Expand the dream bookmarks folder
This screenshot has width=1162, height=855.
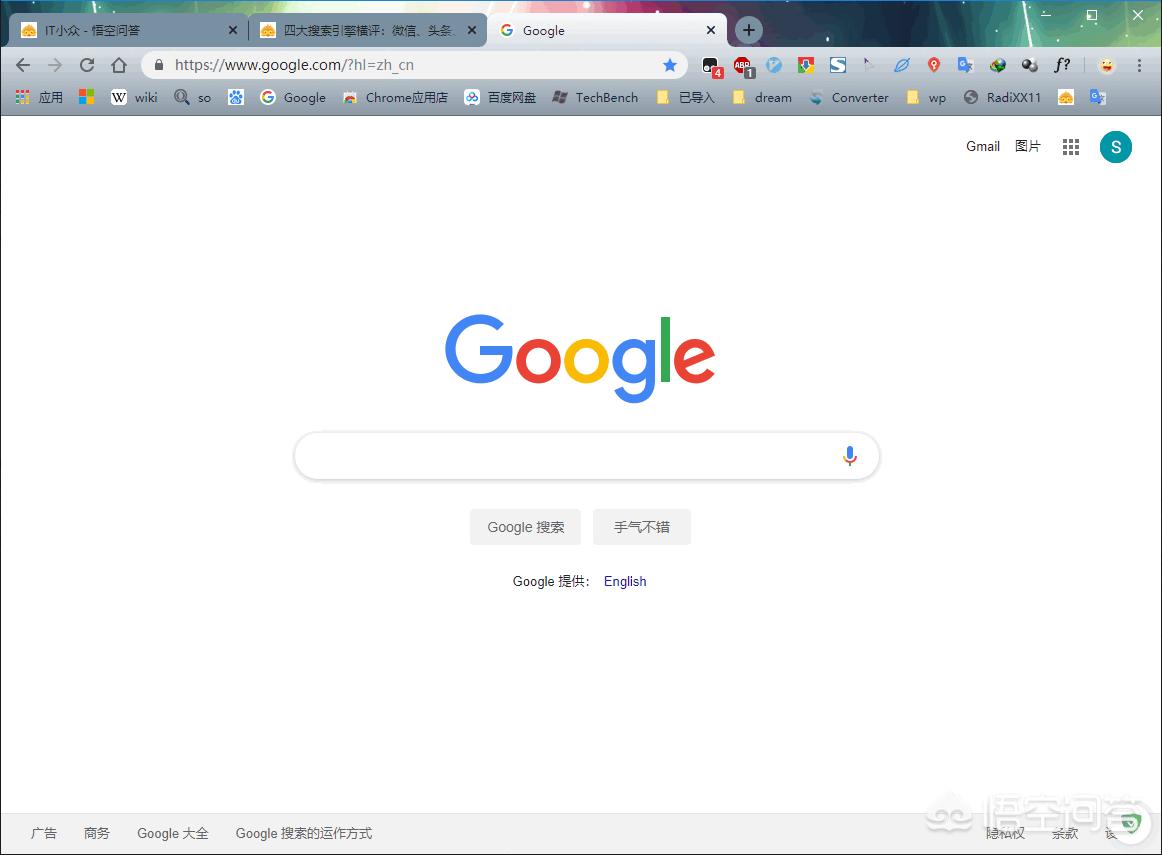[762, 97]
